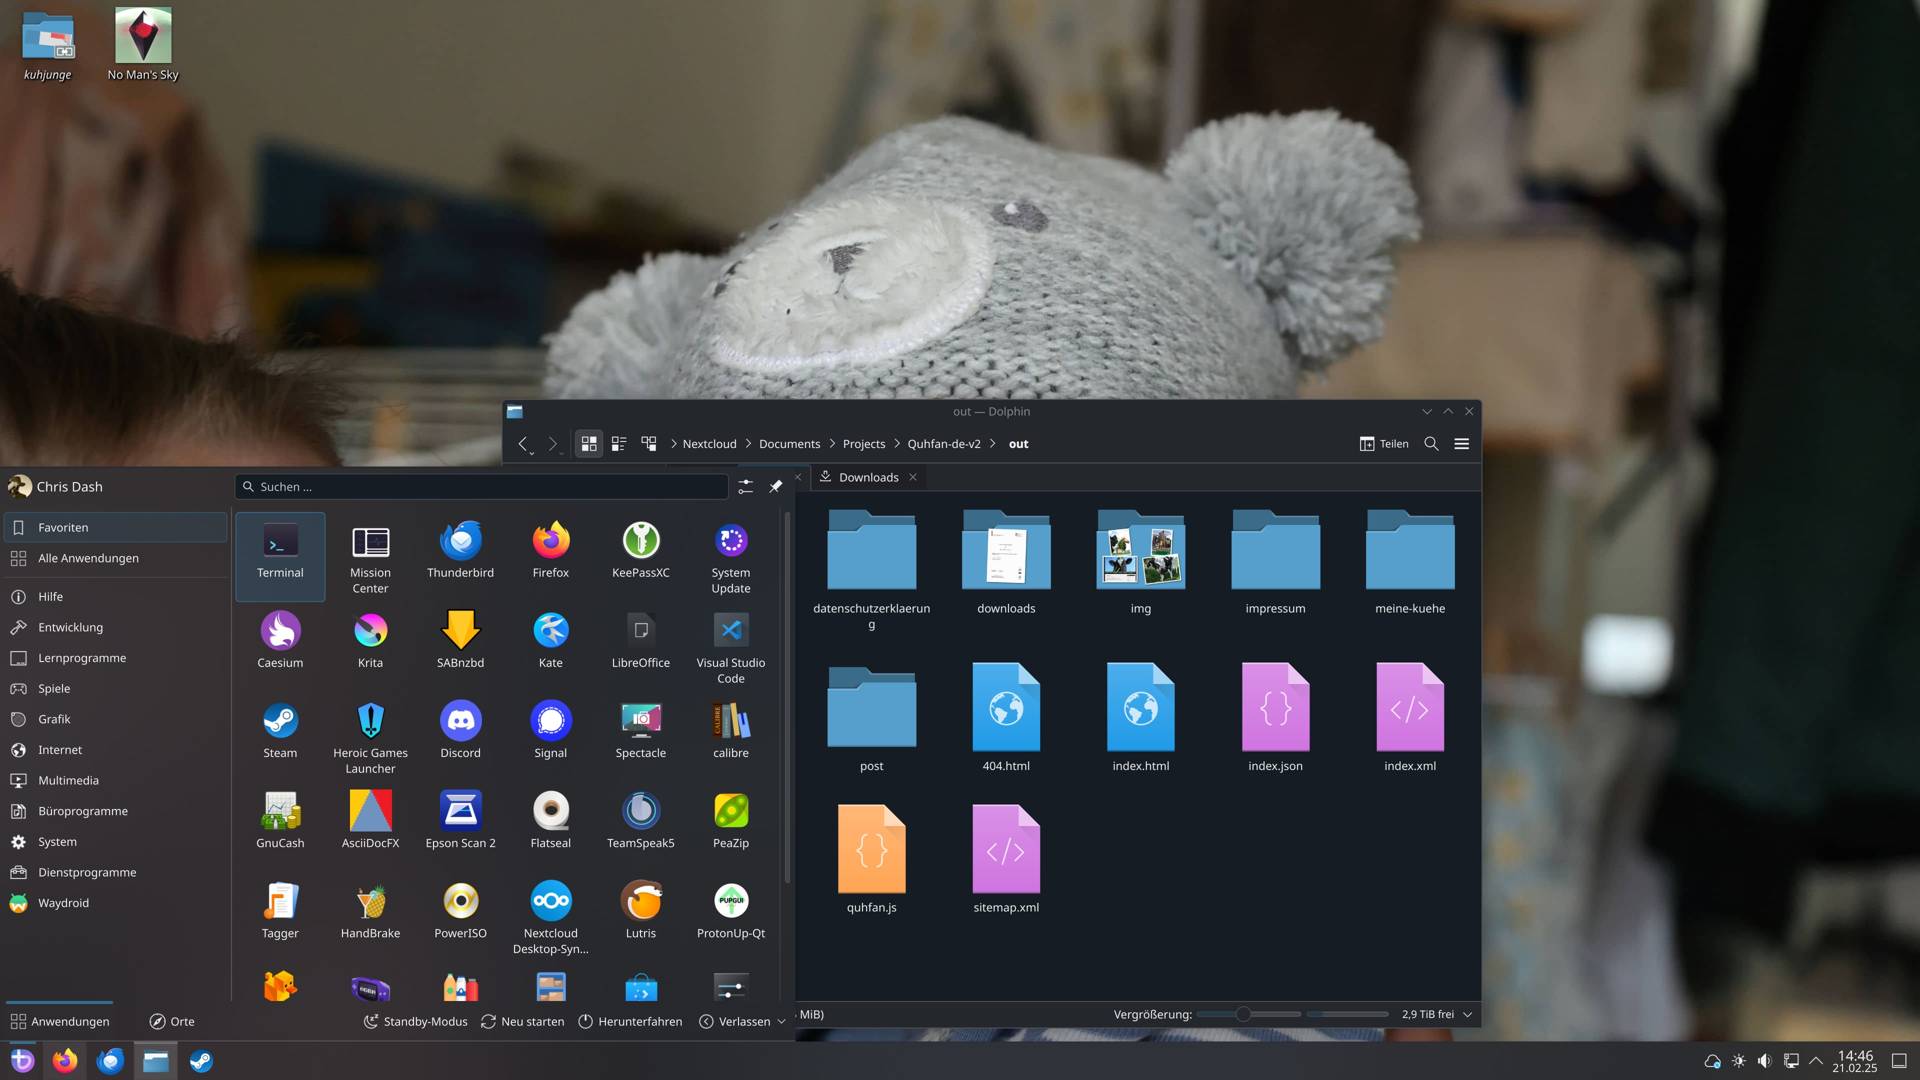Click Standby-Modus button

click(415, 1021)
